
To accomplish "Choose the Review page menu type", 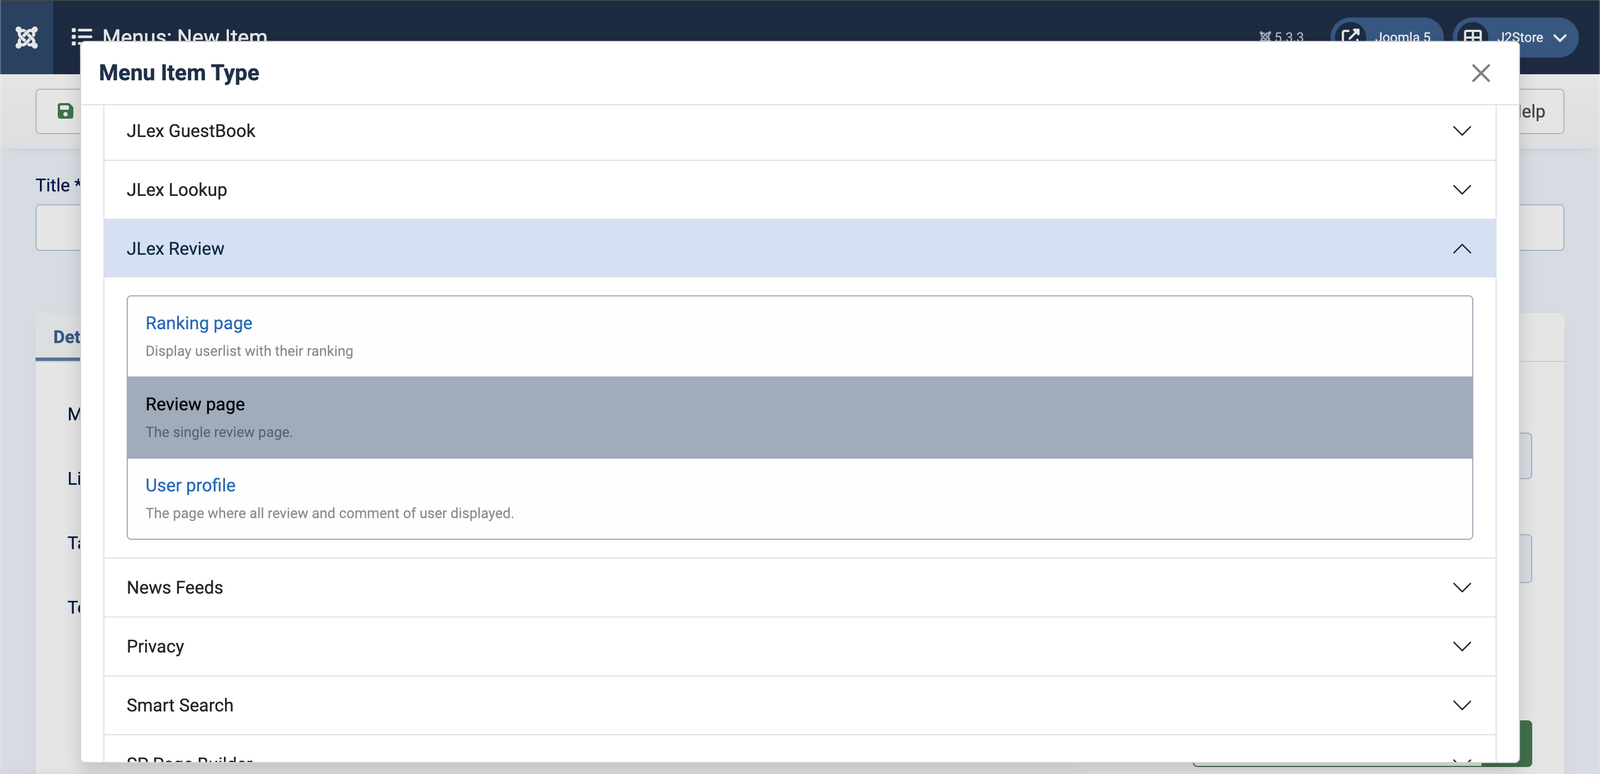I will (x=800, y=418).
